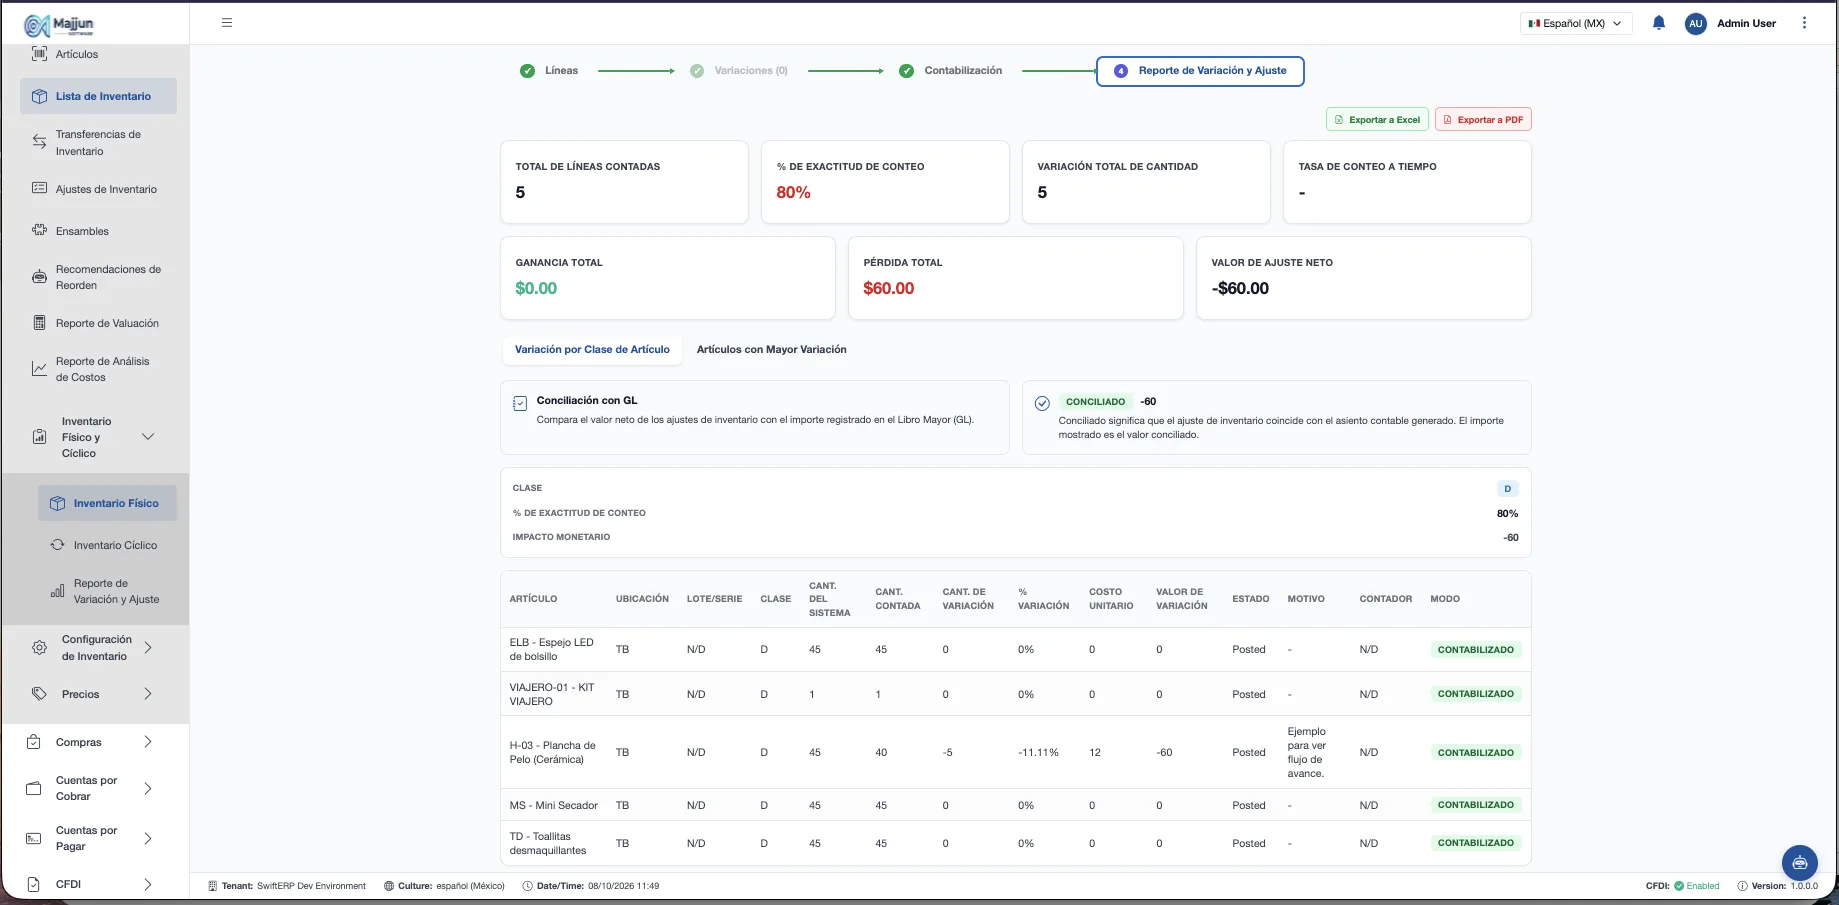Click the Ensambles puzzle icon
This screenshot has width=1839, height=905.
pos(39,230)
